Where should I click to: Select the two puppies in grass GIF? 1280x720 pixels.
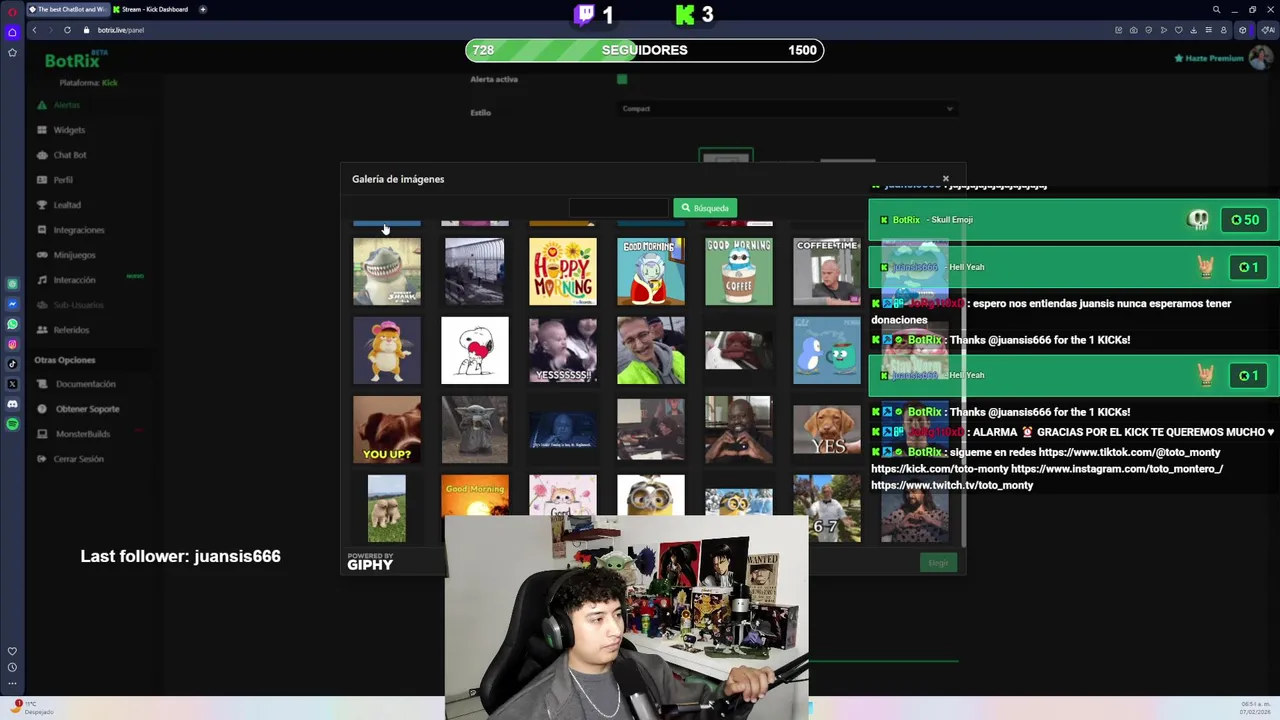tap(387, 509)
